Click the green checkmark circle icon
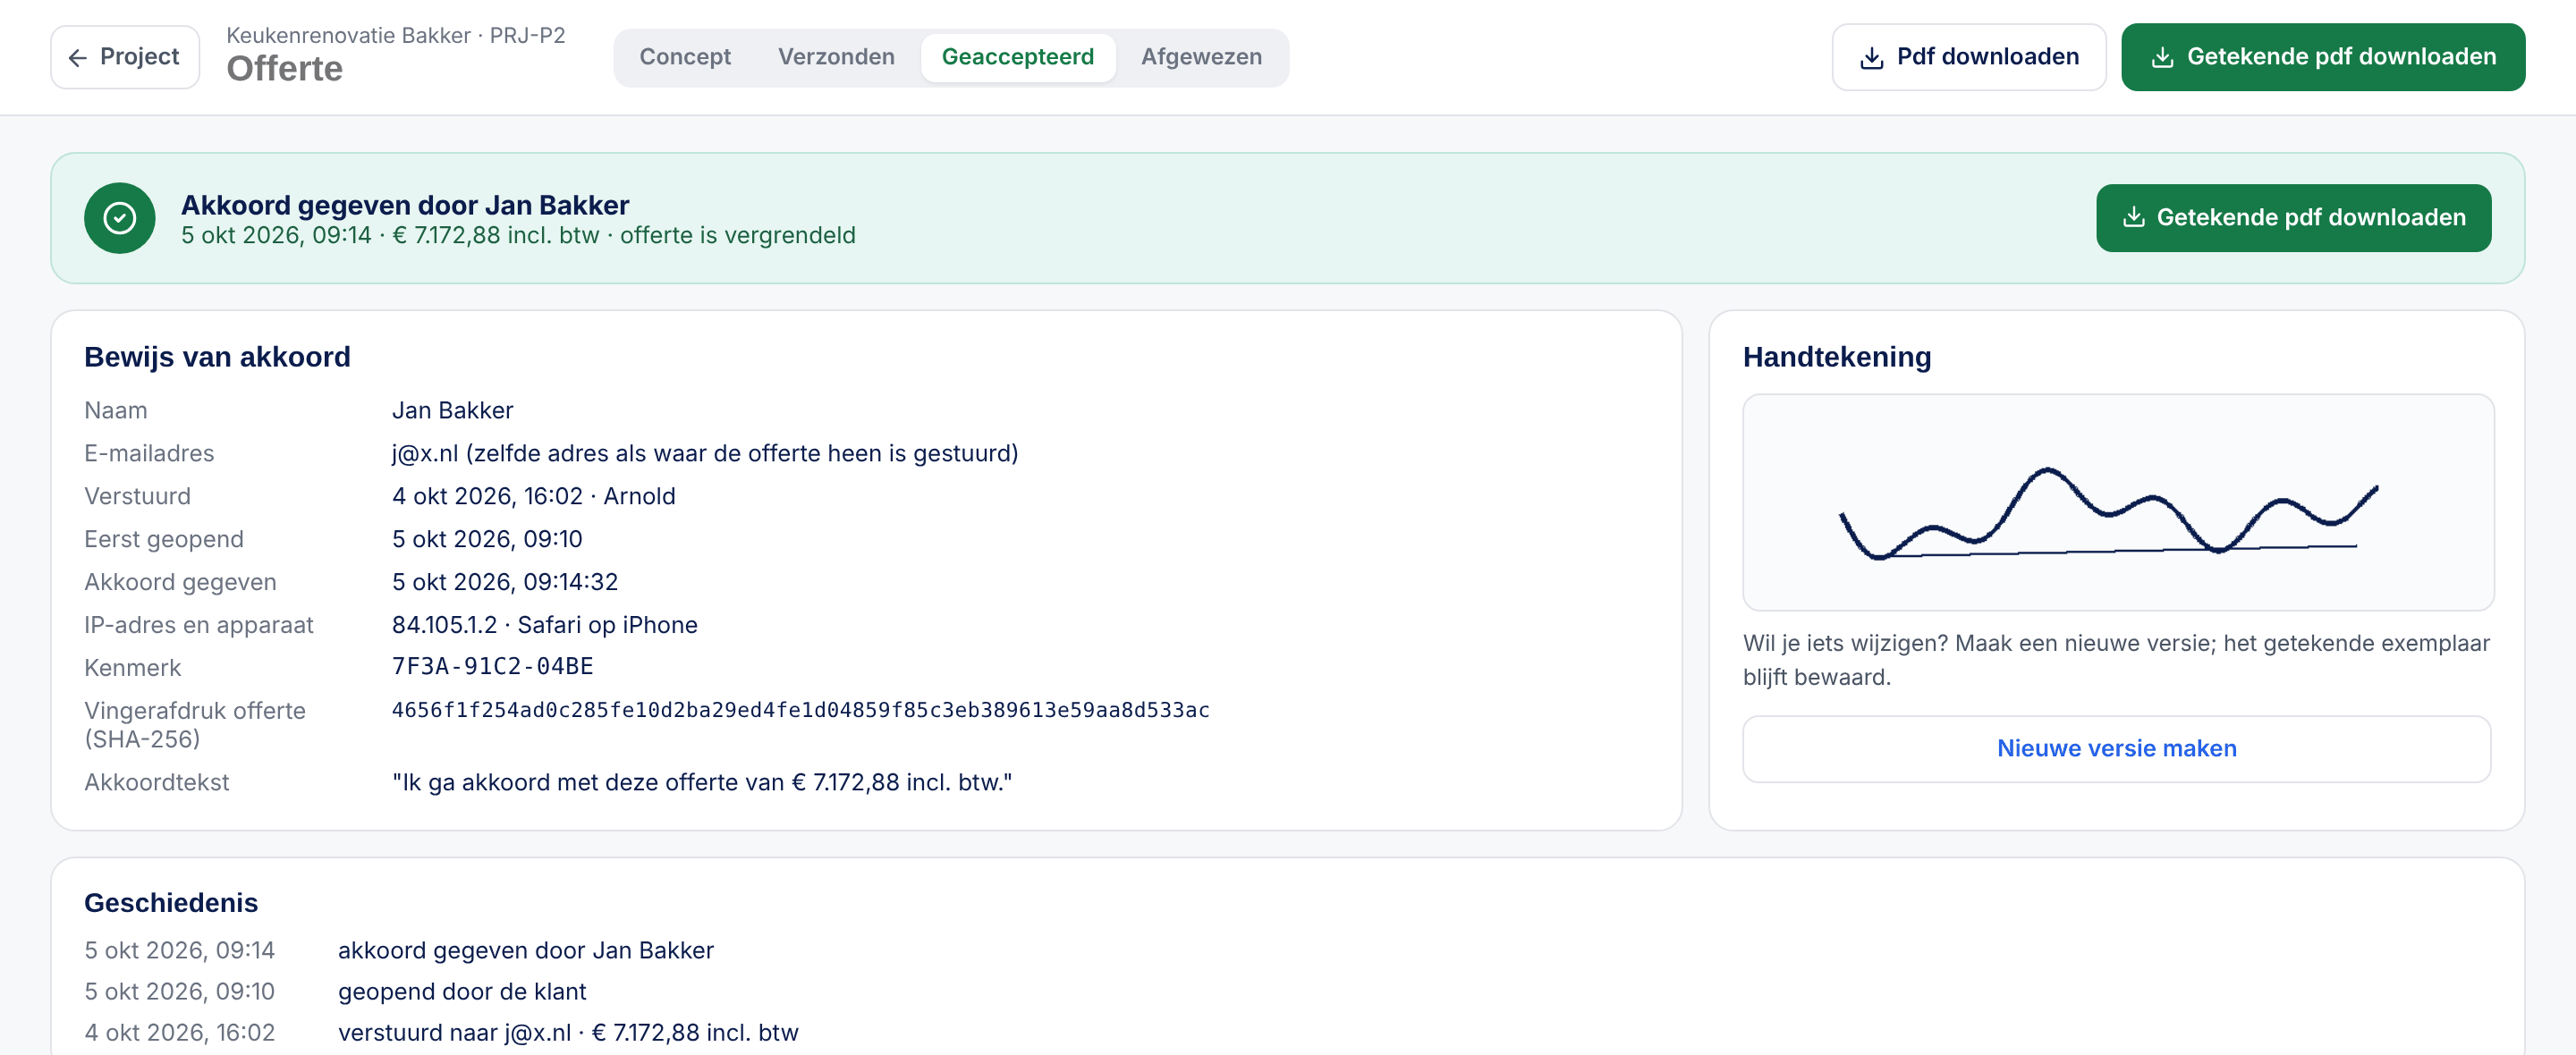The width and height of the screenshot is (2576, 1055). pyautogui.click(x=120, y=218)
